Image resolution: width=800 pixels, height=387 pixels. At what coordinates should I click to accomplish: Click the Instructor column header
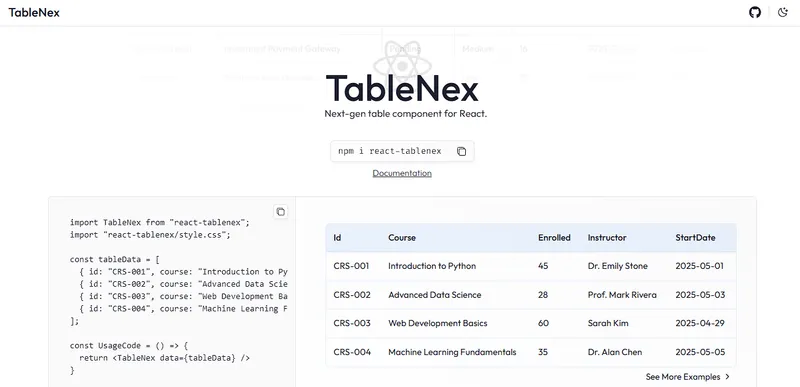pyautogui.click(x=607, y=238)
